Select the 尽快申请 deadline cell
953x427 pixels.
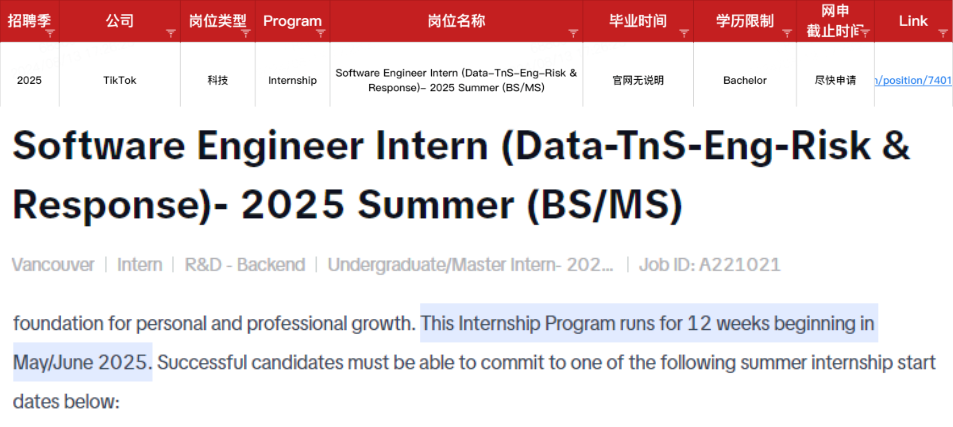pyautogui.click(x=835, y=80)
